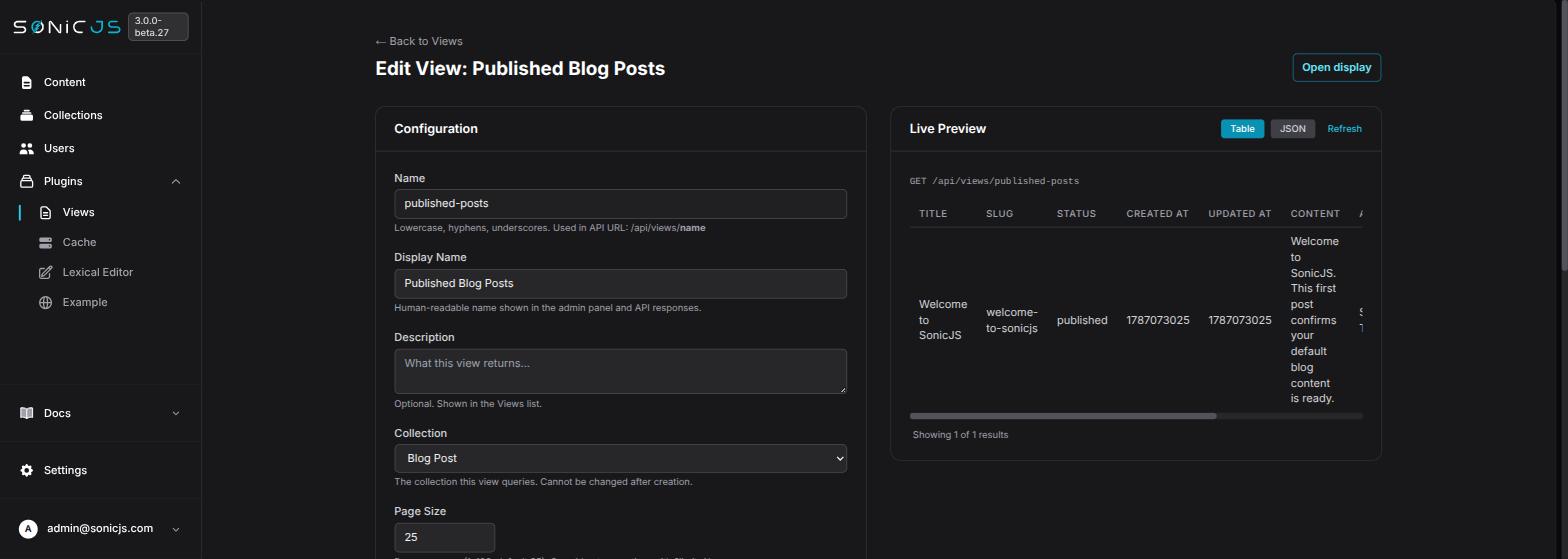Click the Docs book icon
Viewport: 1568px width, 559px height.
click(27, 413)
